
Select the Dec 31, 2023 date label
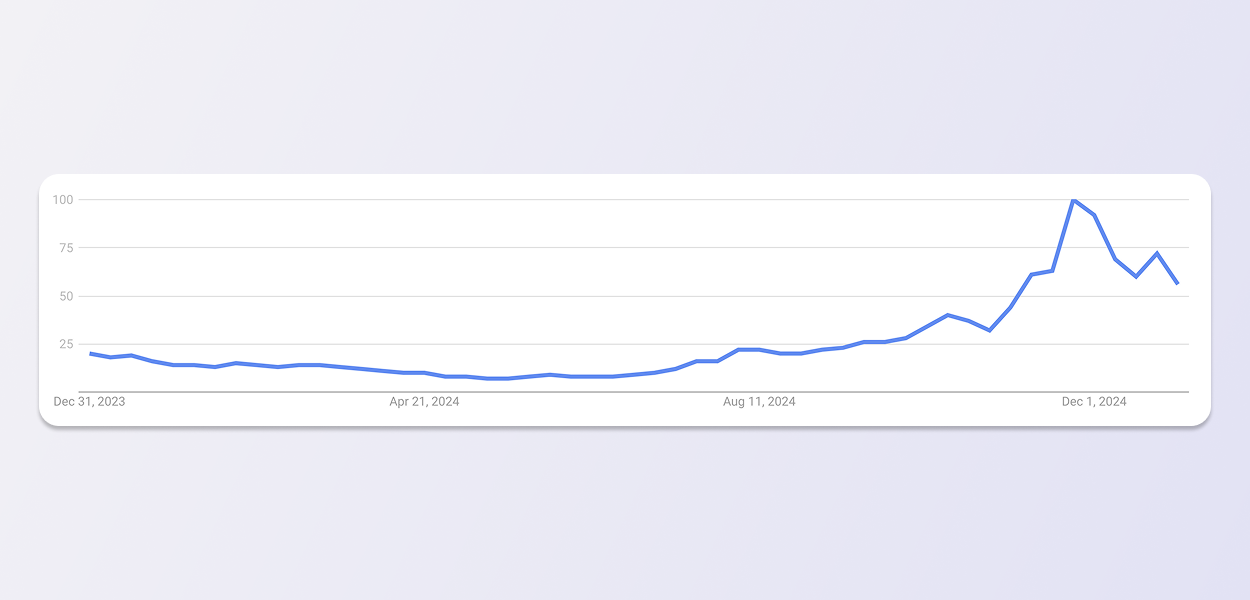[89, 402]
